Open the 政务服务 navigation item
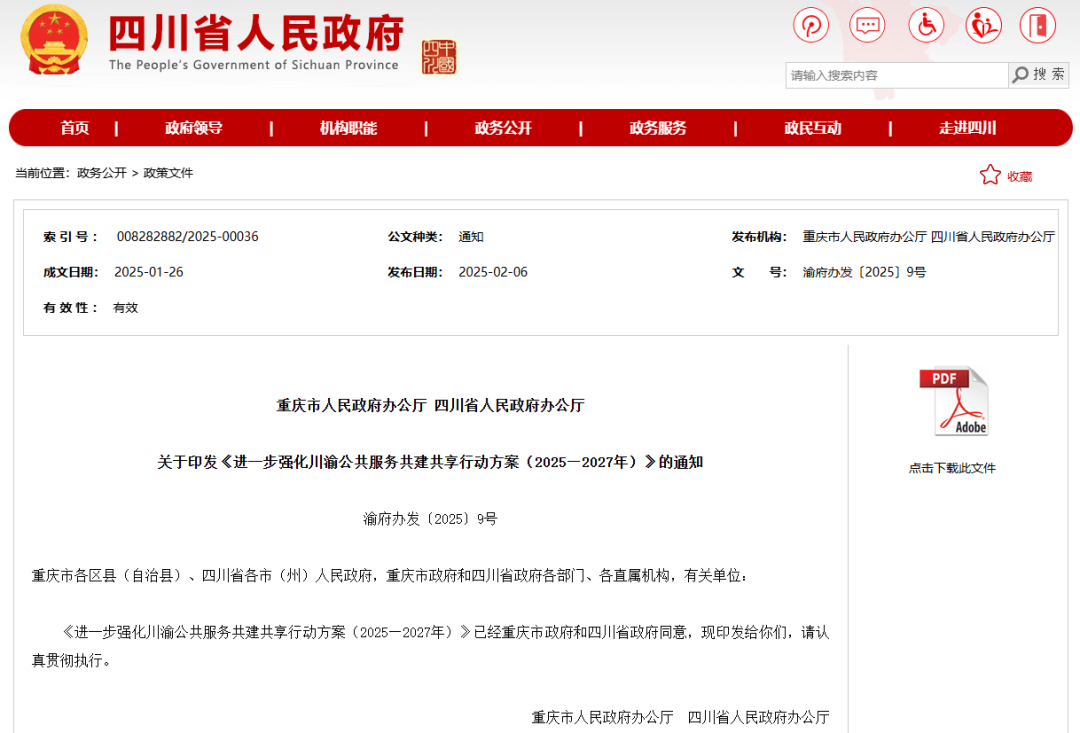This screenshot has height=733, width=1080. coord(658,128)
